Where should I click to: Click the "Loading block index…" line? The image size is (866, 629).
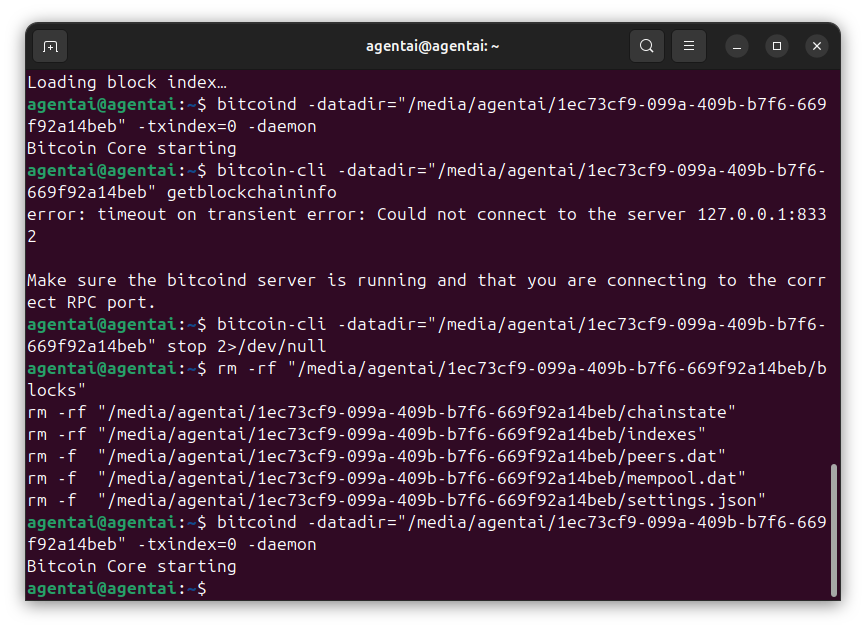coord(127,82)
